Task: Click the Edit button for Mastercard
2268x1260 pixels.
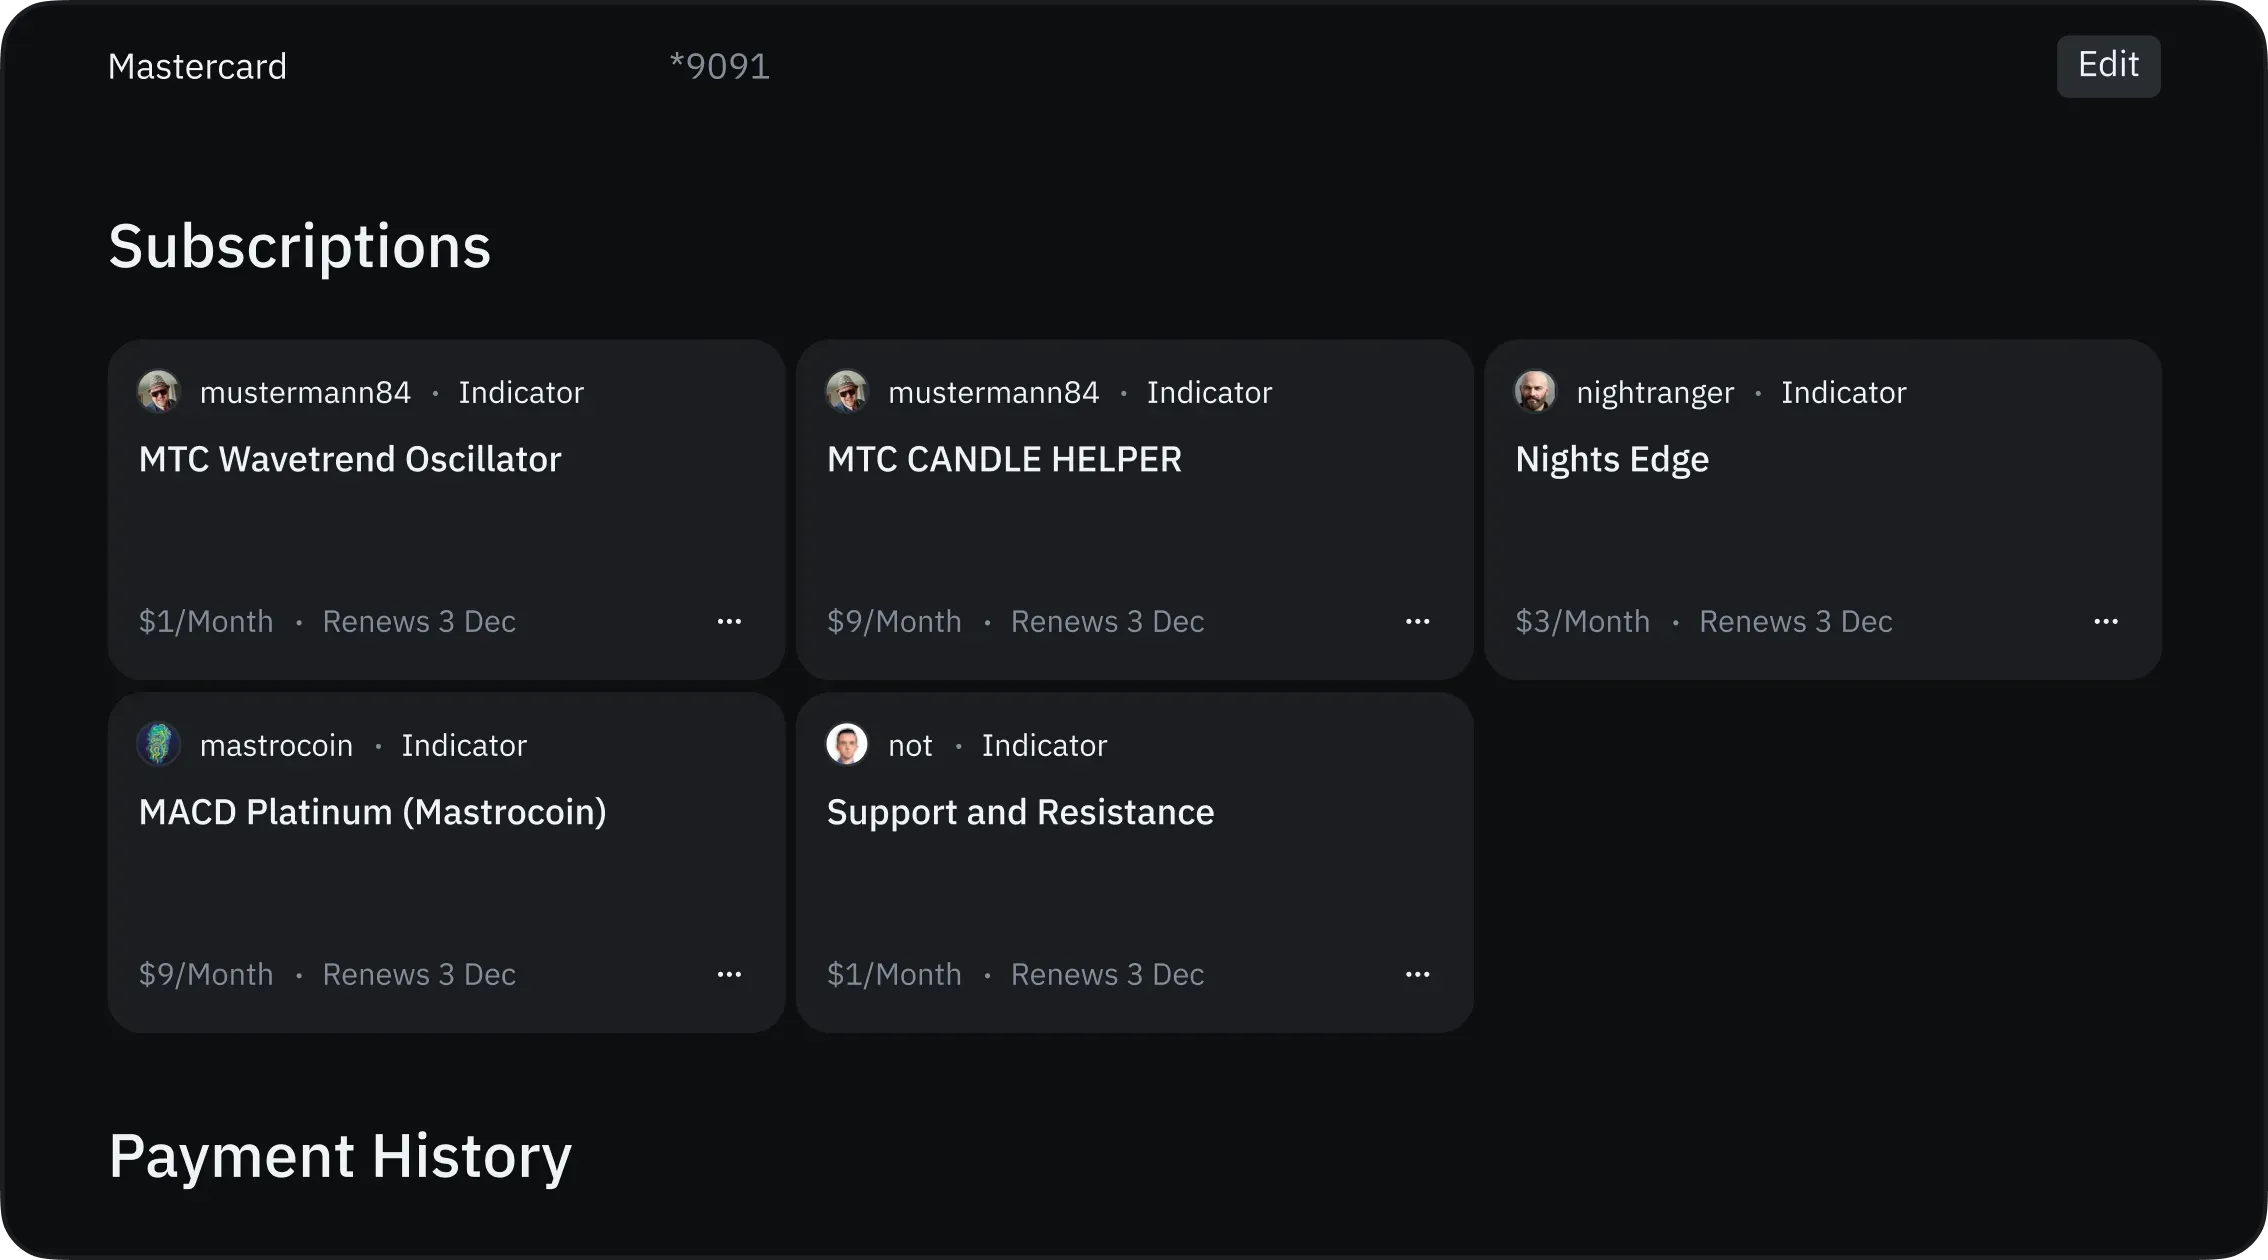Action: (x=2108, y=66)
